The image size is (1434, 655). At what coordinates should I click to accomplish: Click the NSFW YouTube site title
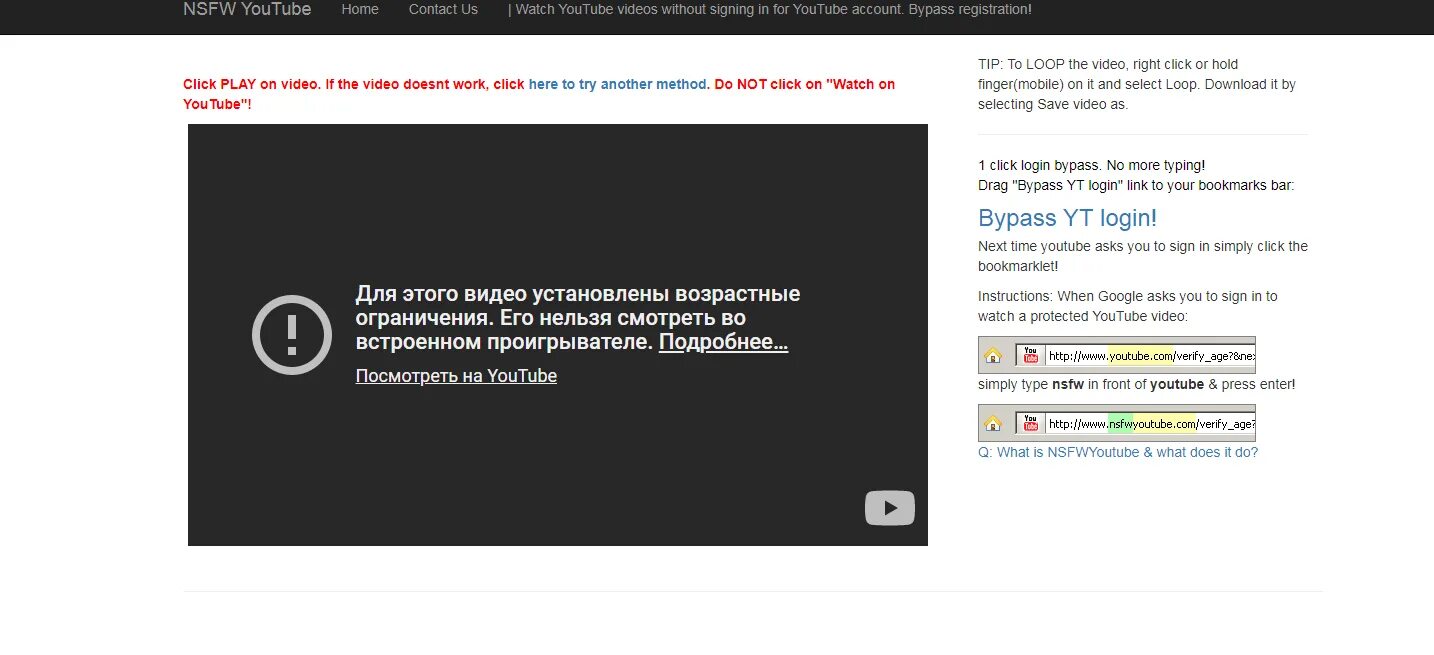[247, 9]
